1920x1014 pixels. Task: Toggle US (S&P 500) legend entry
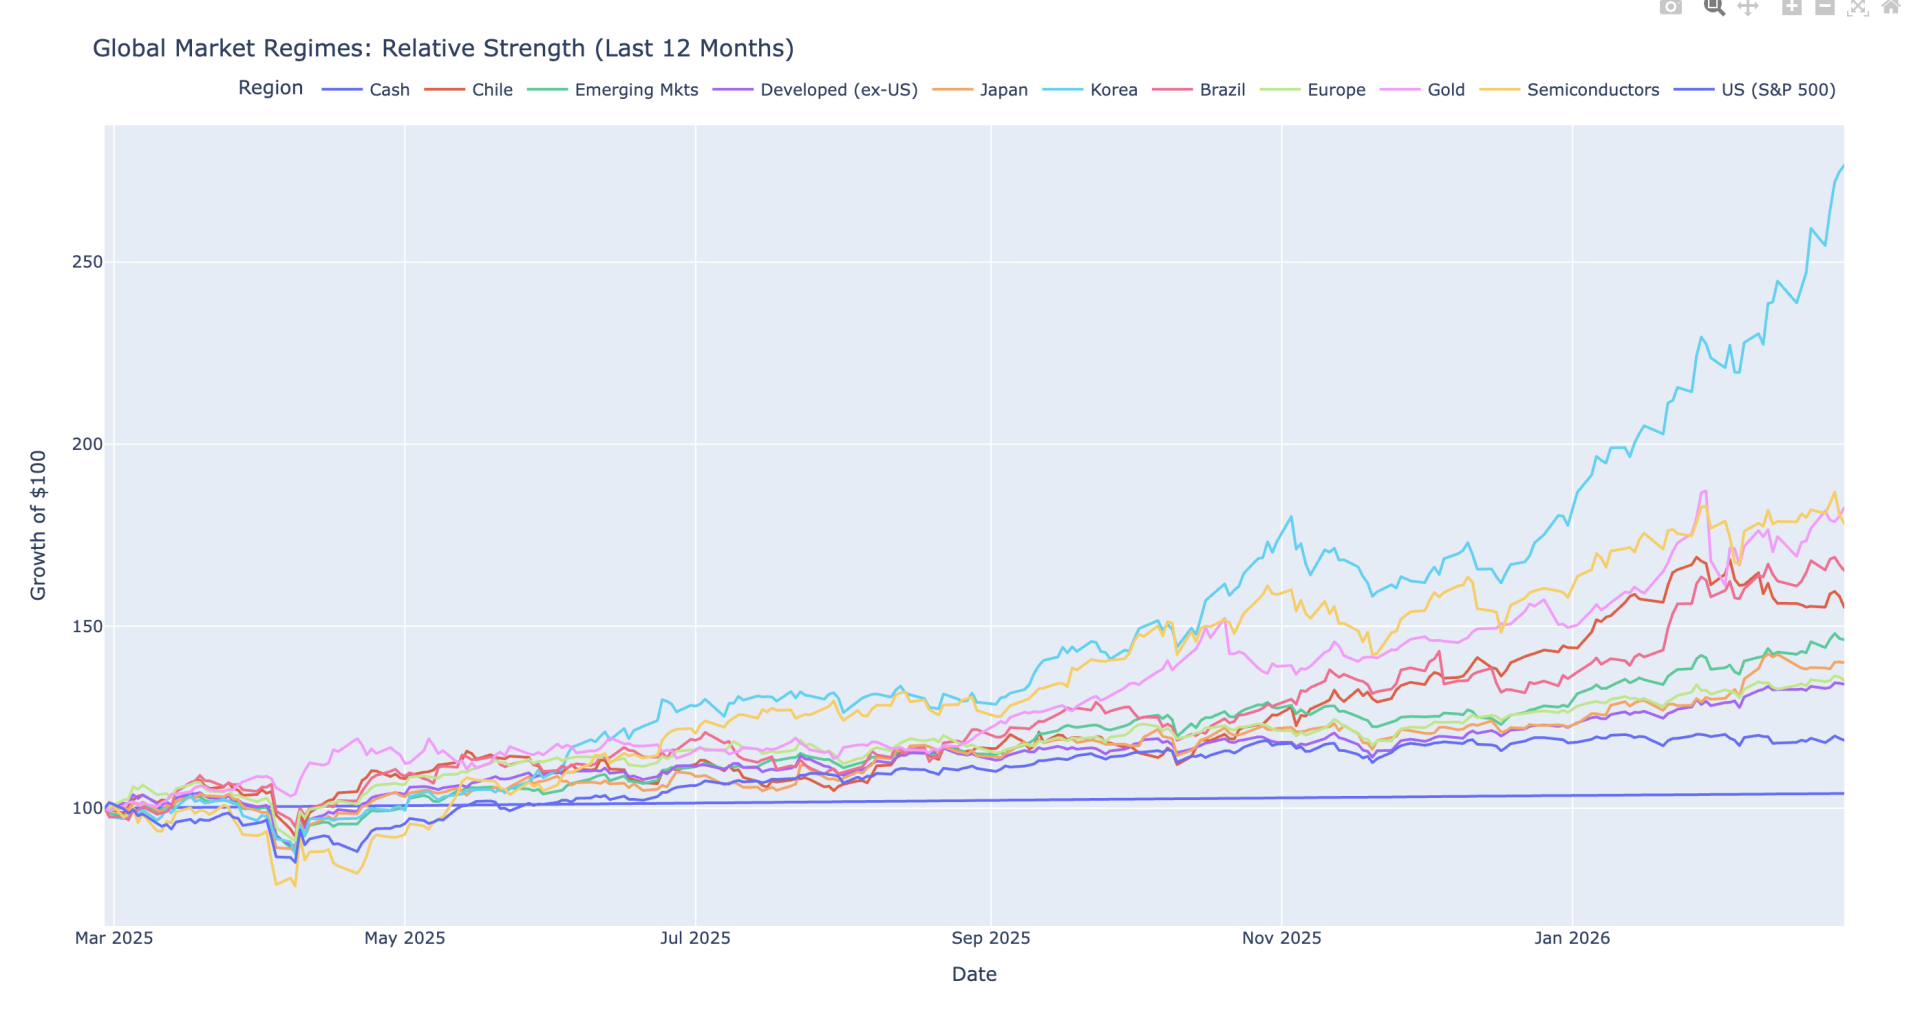1778,90
